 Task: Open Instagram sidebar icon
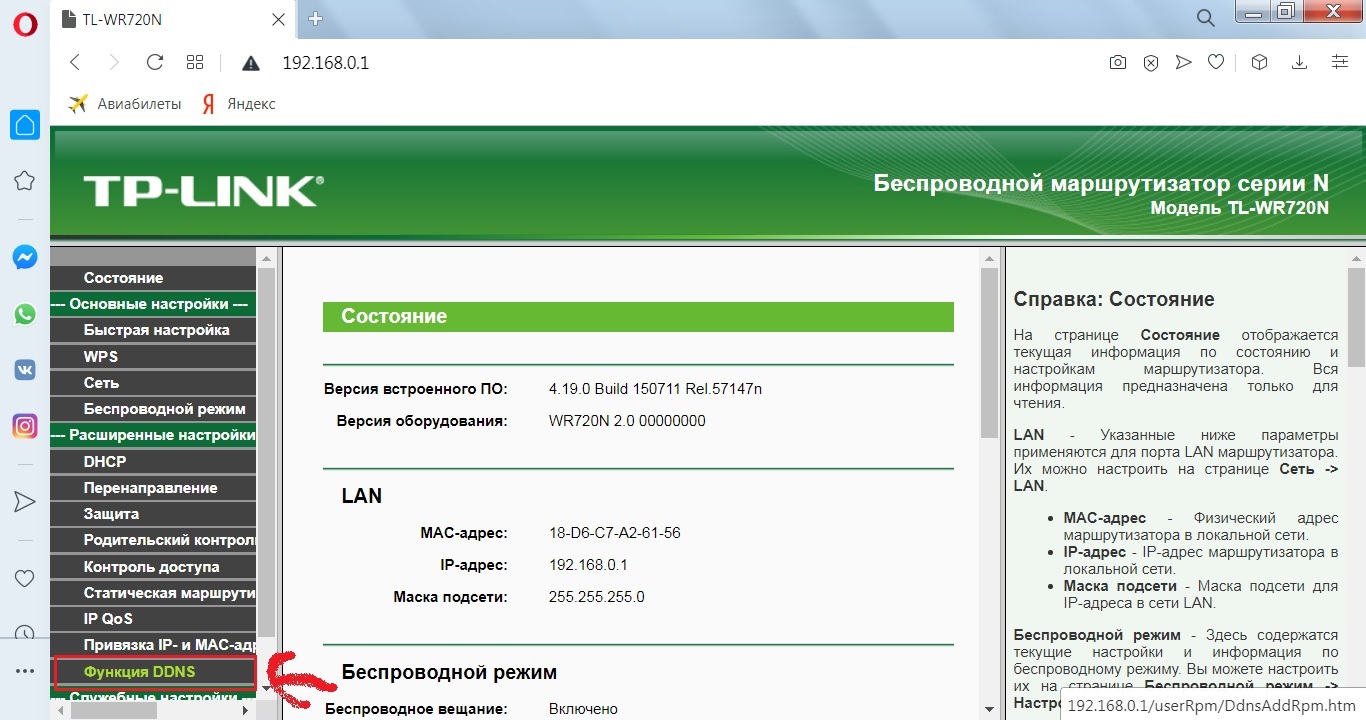(x=25, y=425)
